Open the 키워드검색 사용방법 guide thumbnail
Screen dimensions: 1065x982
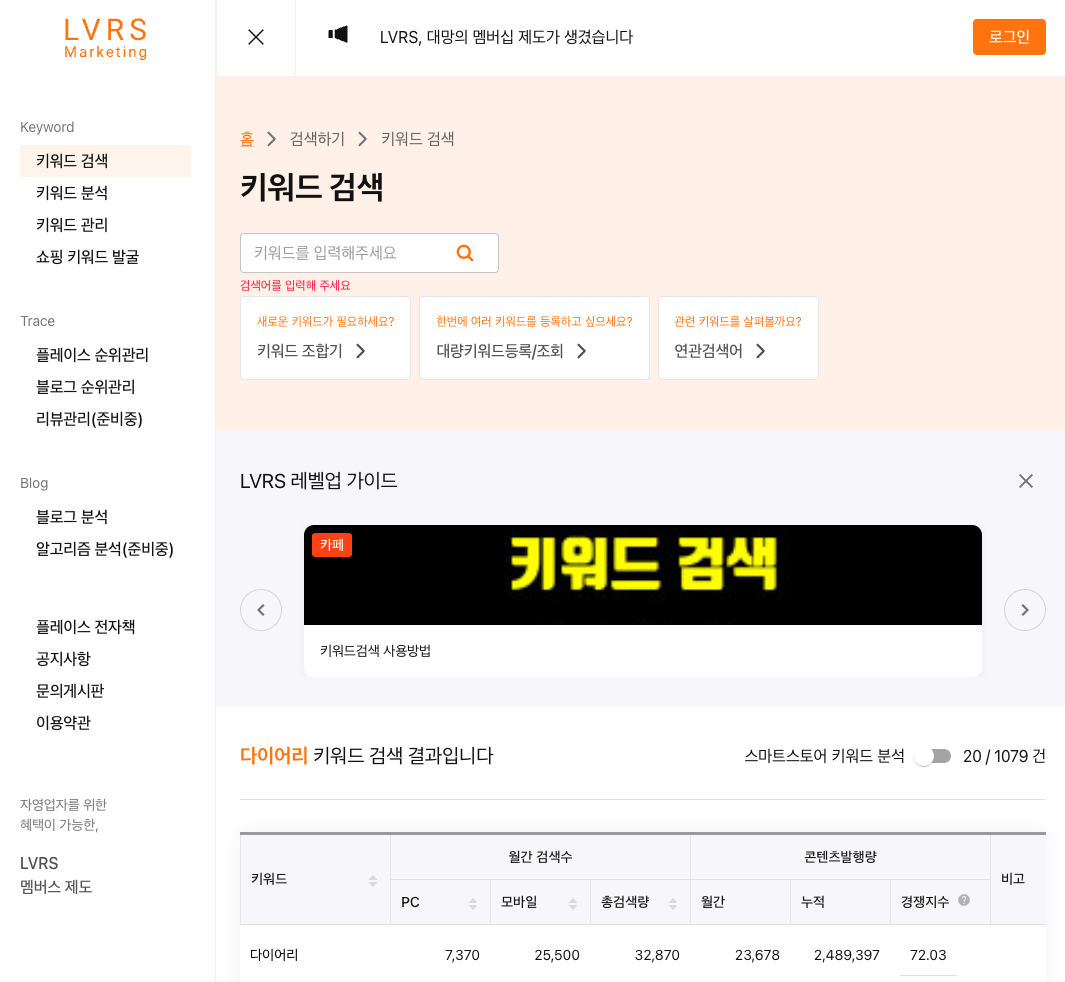click(x=642, y=575)
